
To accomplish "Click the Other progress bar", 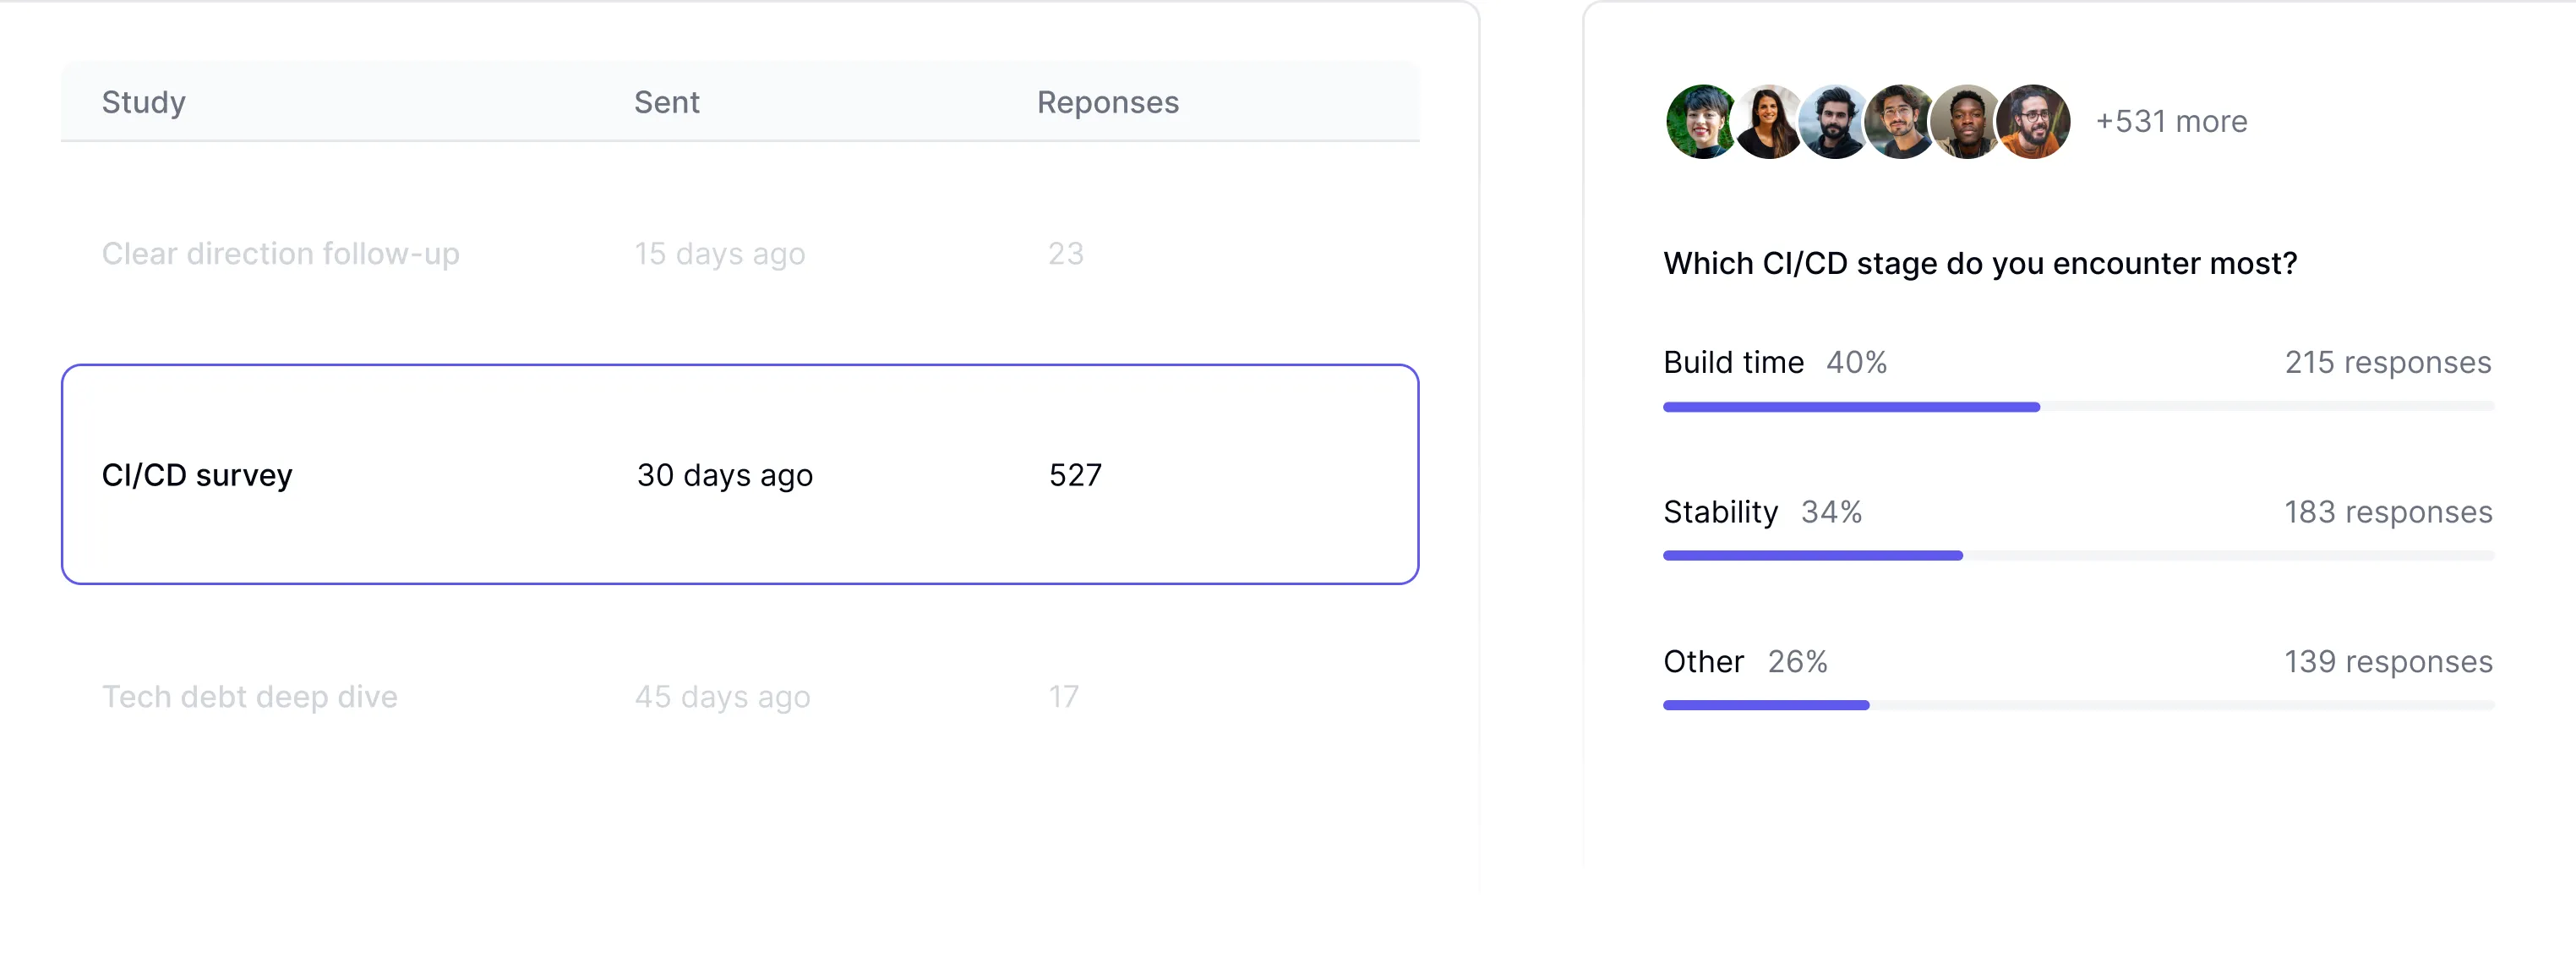I will click(2078, 706).
